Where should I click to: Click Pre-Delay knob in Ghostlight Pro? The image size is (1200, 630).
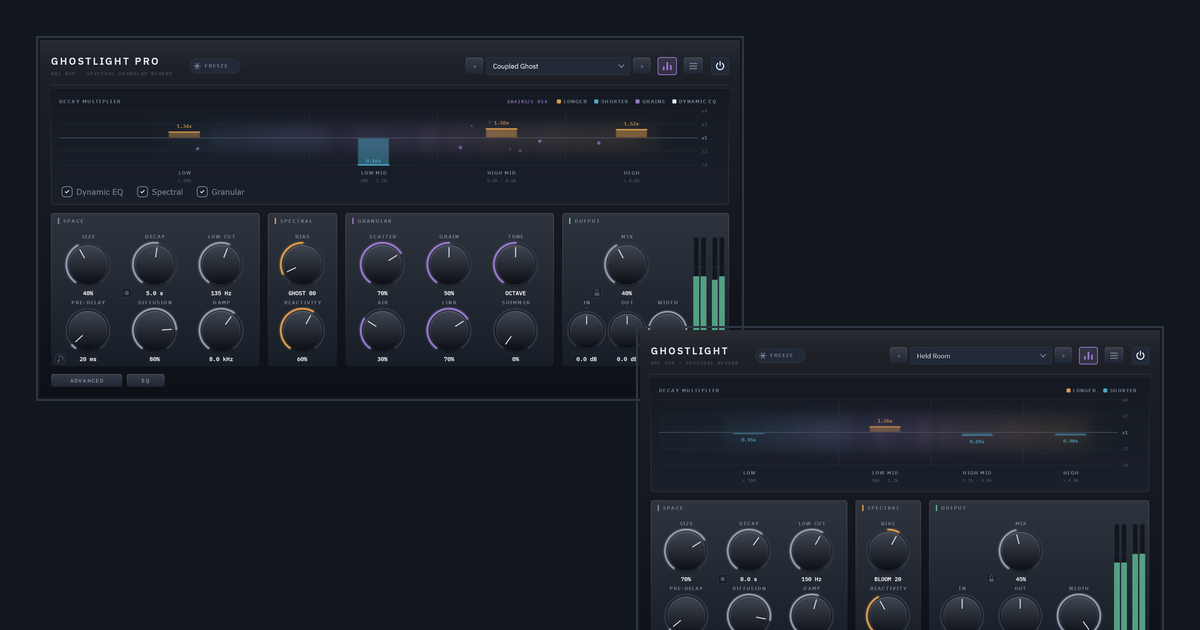coord(88,330)
